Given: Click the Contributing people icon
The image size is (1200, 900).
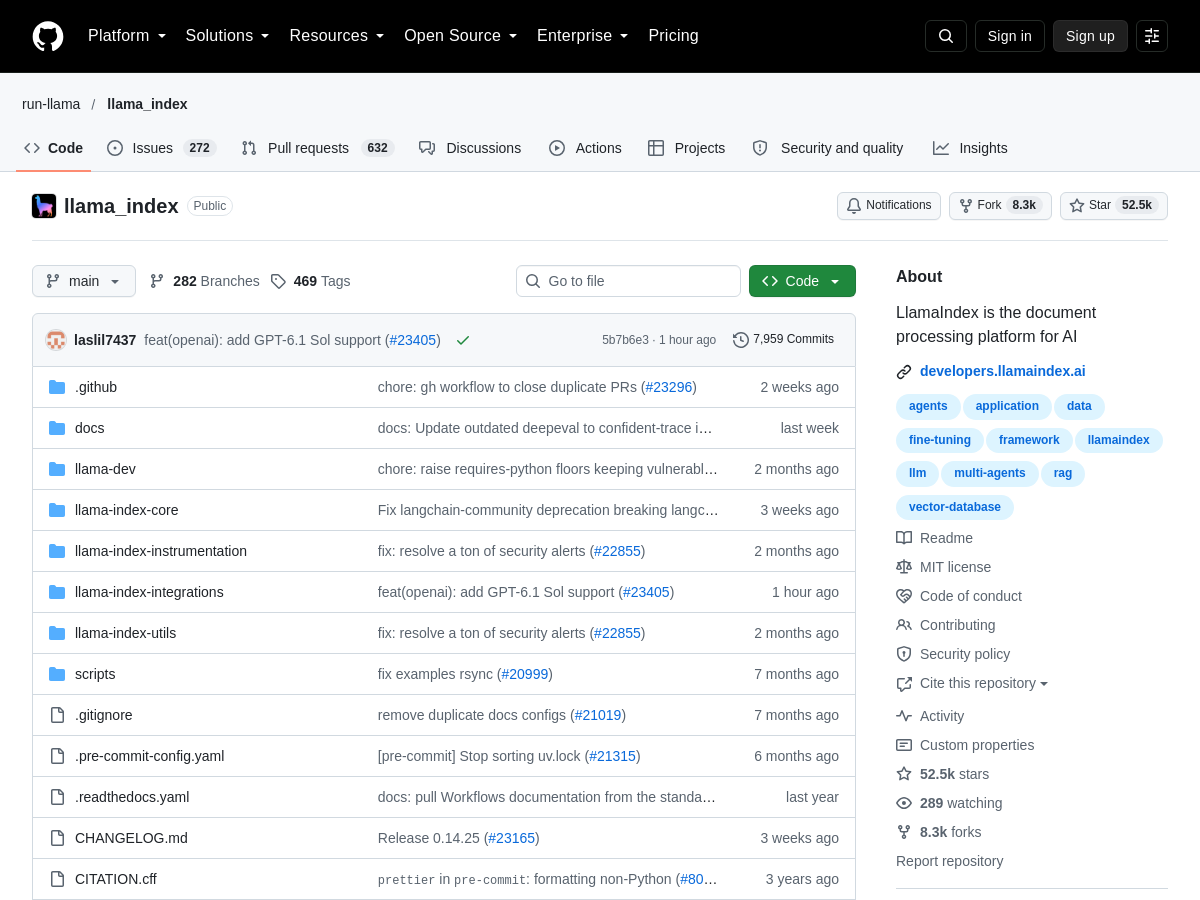Looking at the screenshot, I should point(904,625).
